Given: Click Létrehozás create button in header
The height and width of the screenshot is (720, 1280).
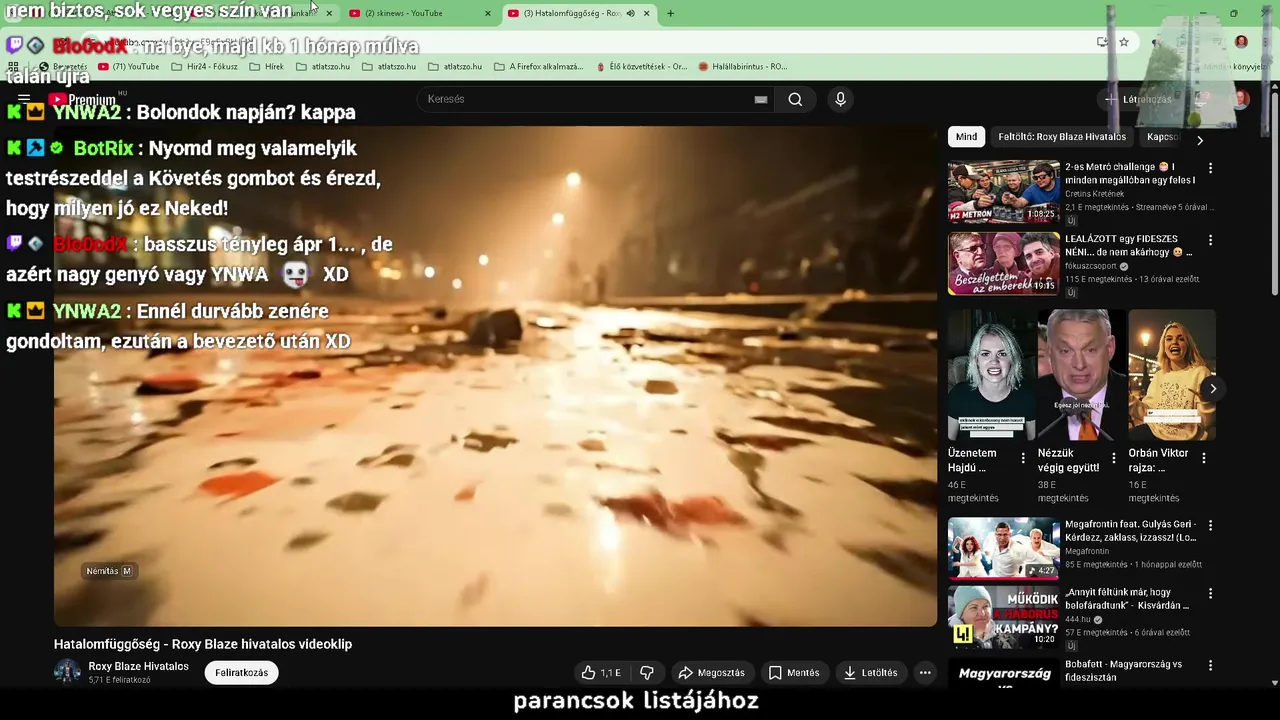Looking at the screenshot, I should click(1138, 99).
